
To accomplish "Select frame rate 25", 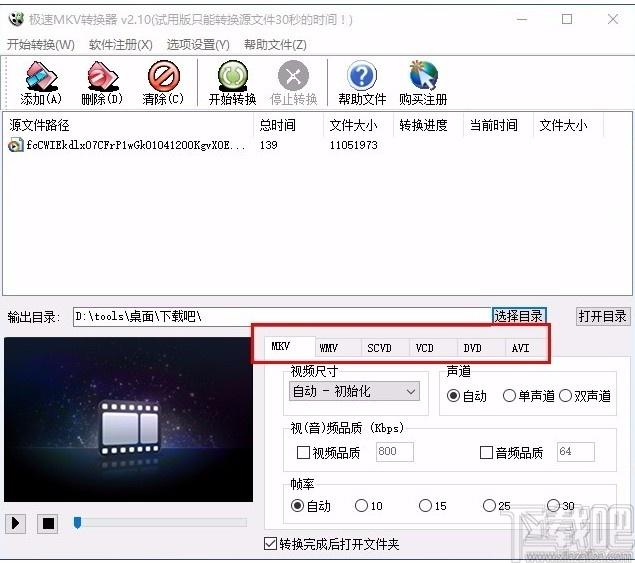I will (489, 505).
